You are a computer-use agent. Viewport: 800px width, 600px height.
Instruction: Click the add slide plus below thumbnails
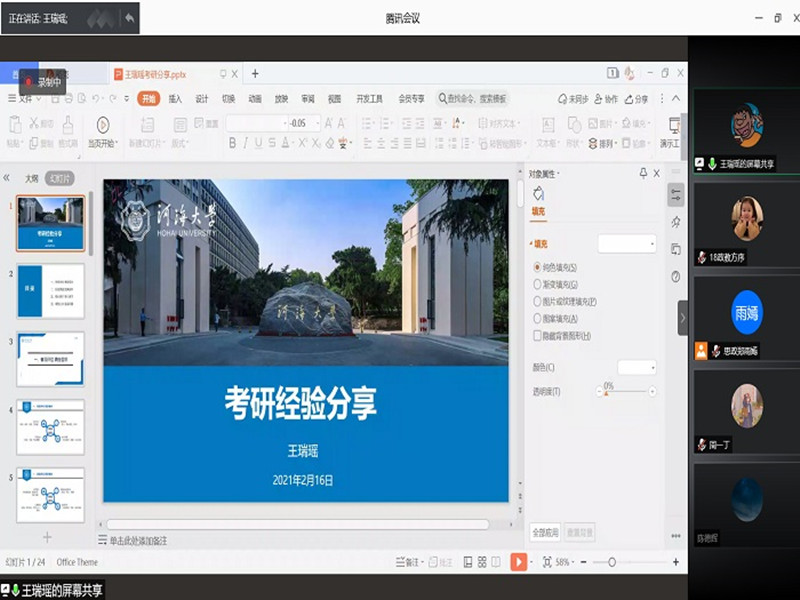point(46,537)
